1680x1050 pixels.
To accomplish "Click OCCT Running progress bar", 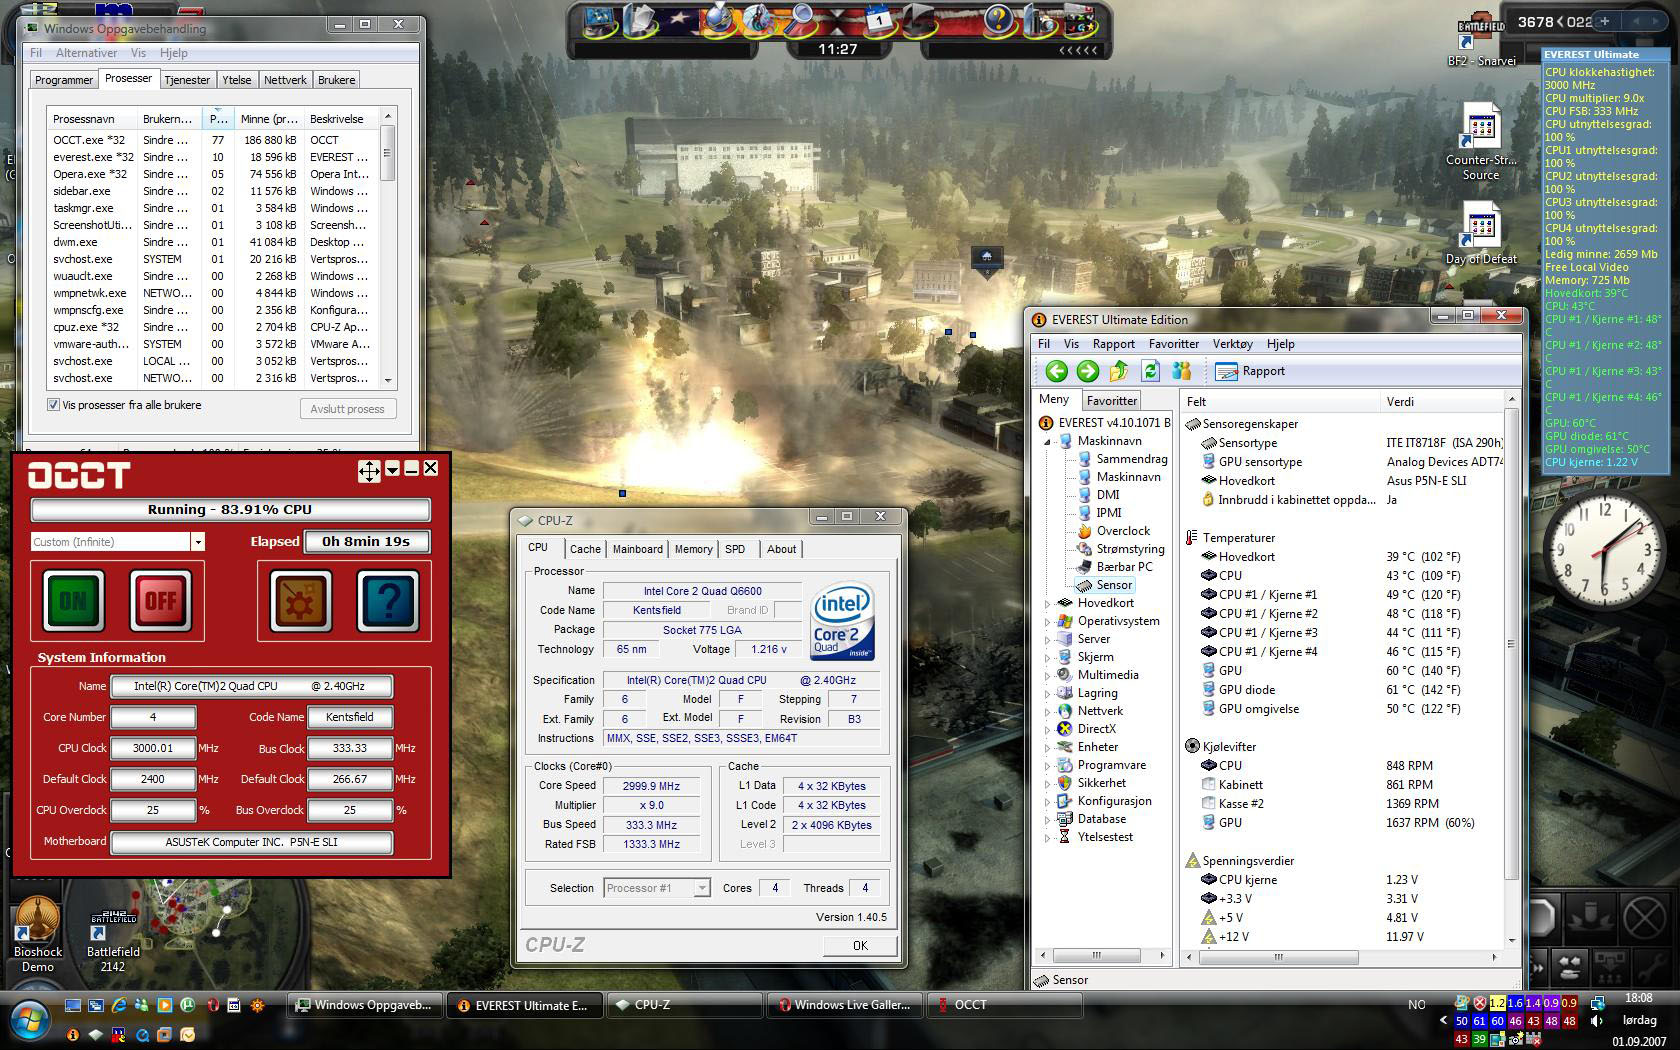I will pos(230,509).
